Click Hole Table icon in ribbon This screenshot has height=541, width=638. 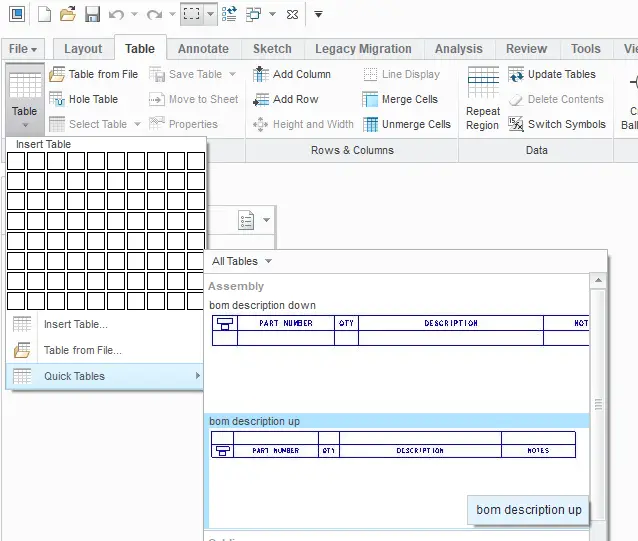57,99
